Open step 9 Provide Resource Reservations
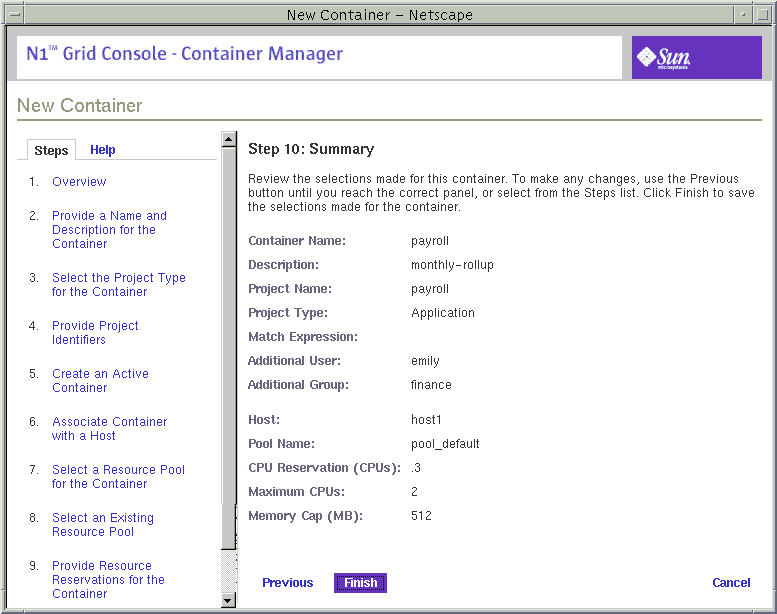 point(108,579)
